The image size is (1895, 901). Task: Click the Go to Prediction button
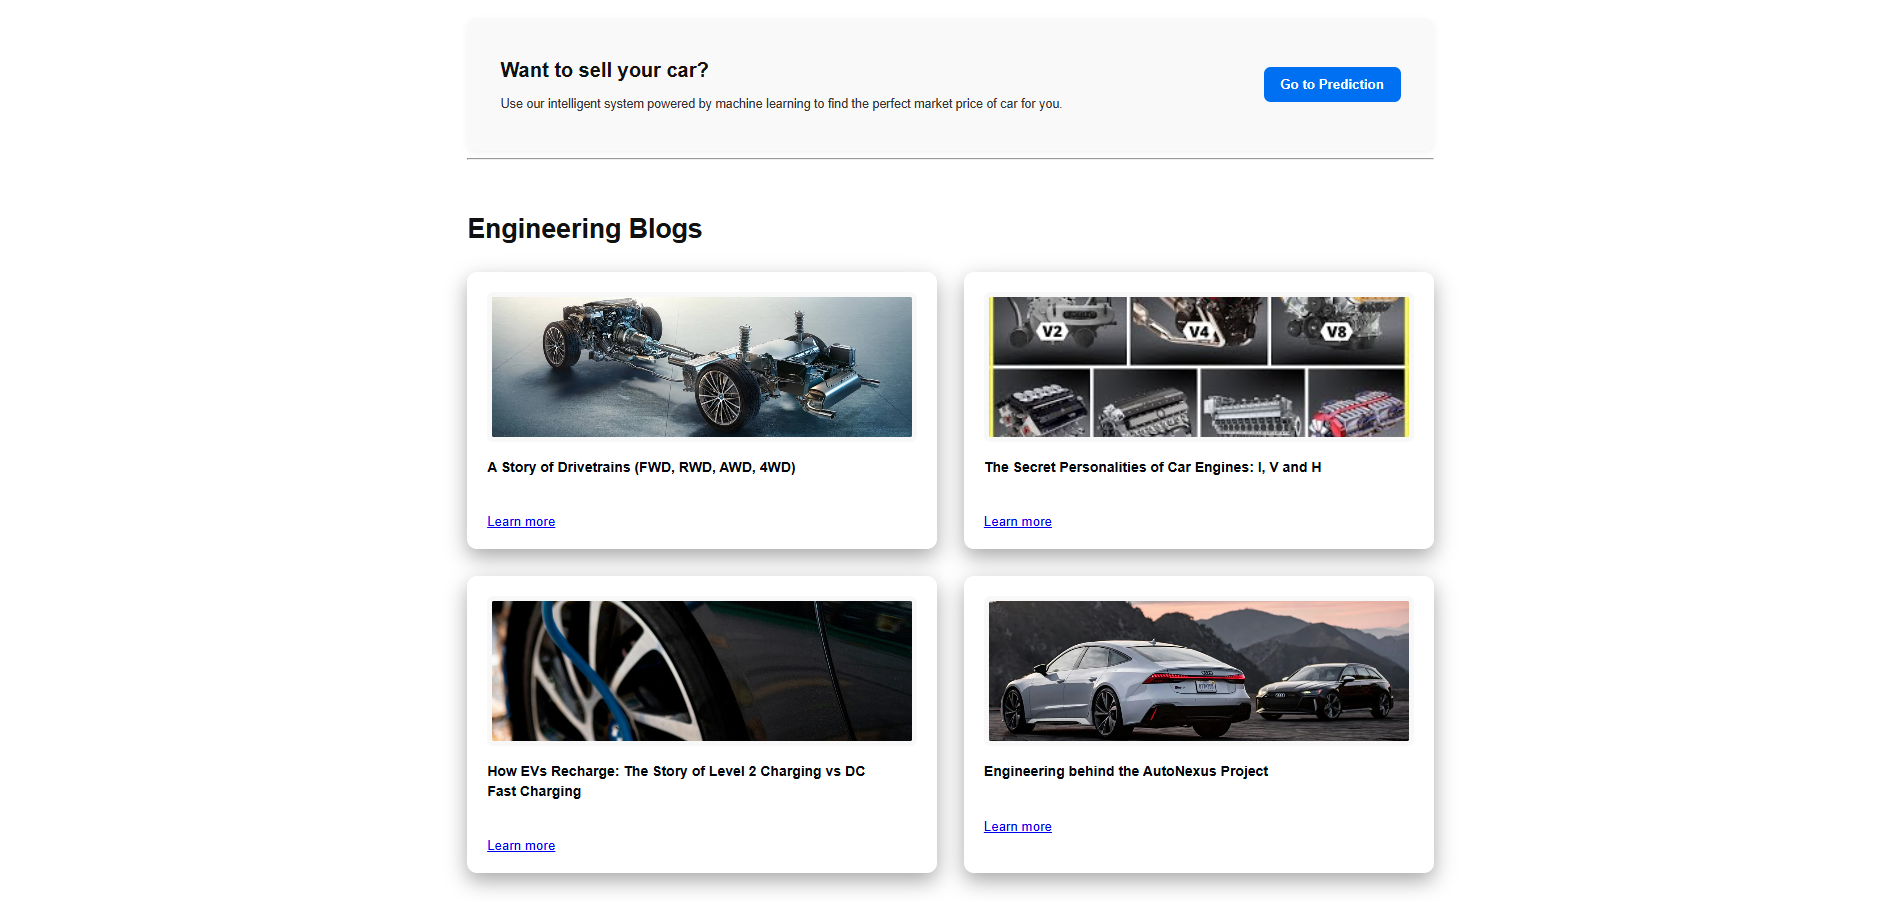coord(1331,84)
